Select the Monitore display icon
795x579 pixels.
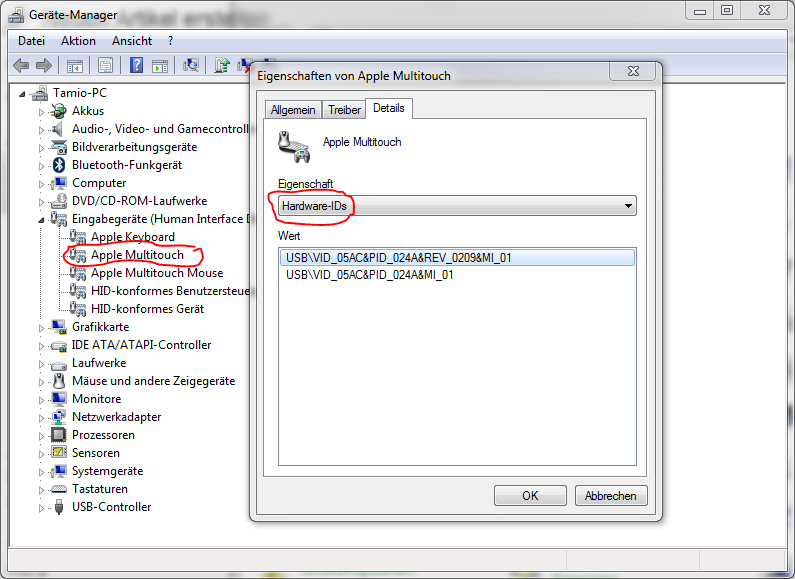click(x=59, y=399)
